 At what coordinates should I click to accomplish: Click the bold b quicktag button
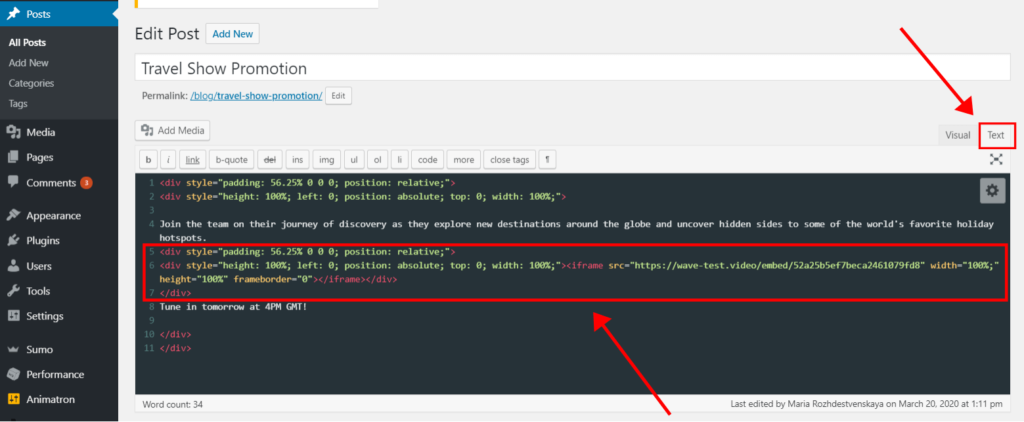click(148, 159)
